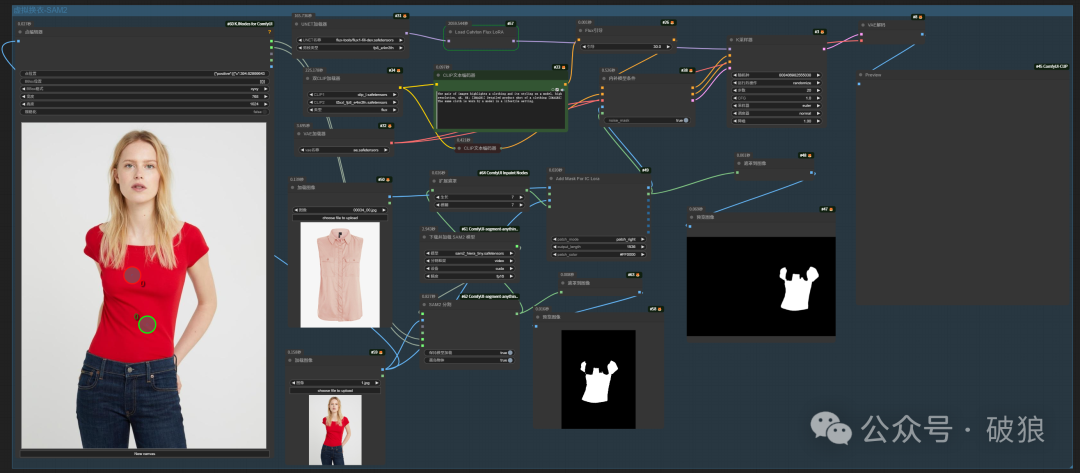Viewport: 1080px width, 473px height.
Task: Open the fp16 precision selector in SAM2 loader
Action: (x=470, y=275)
